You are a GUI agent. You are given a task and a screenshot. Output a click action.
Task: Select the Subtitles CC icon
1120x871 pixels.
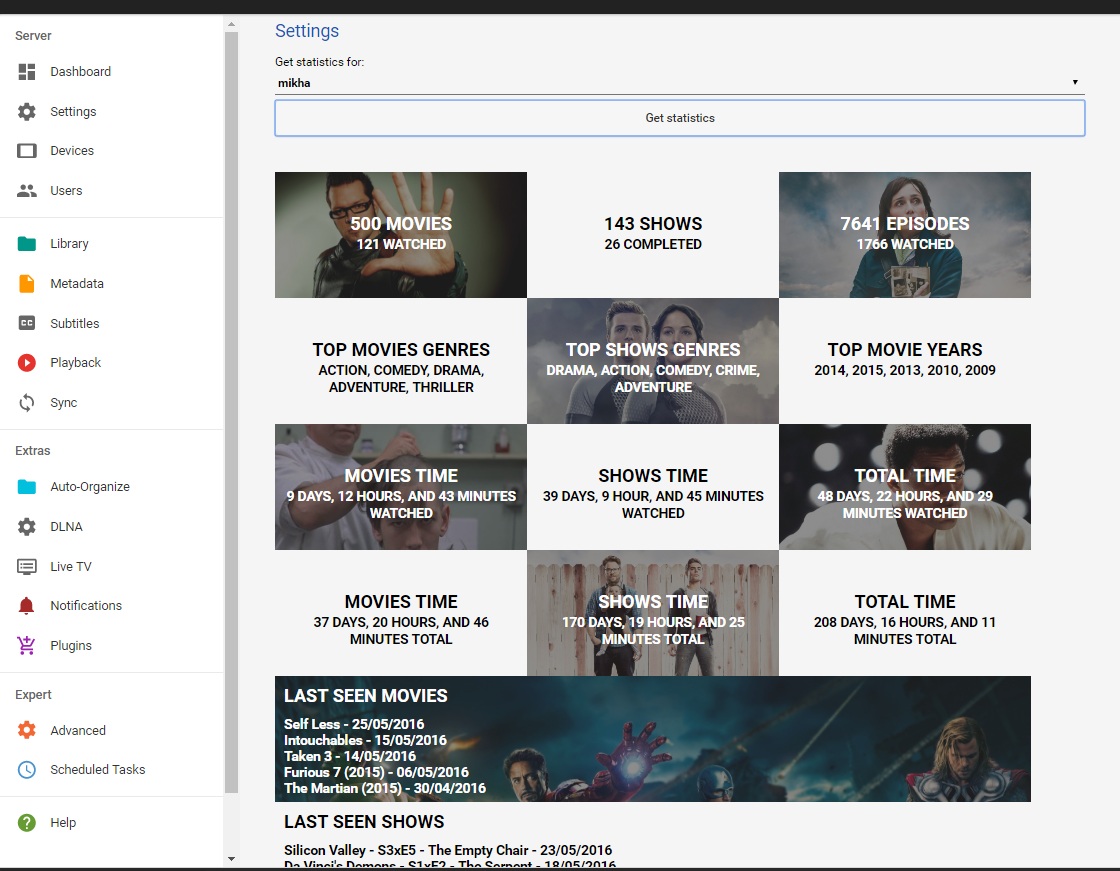(26, 323)
